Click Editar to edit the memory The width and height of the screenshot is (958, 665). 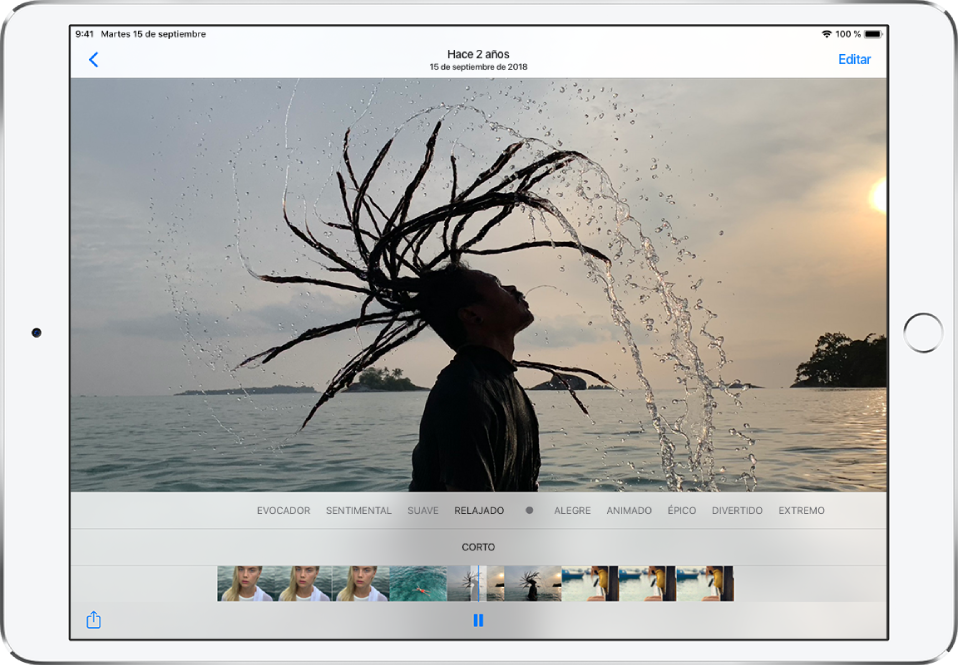[854, 60]
